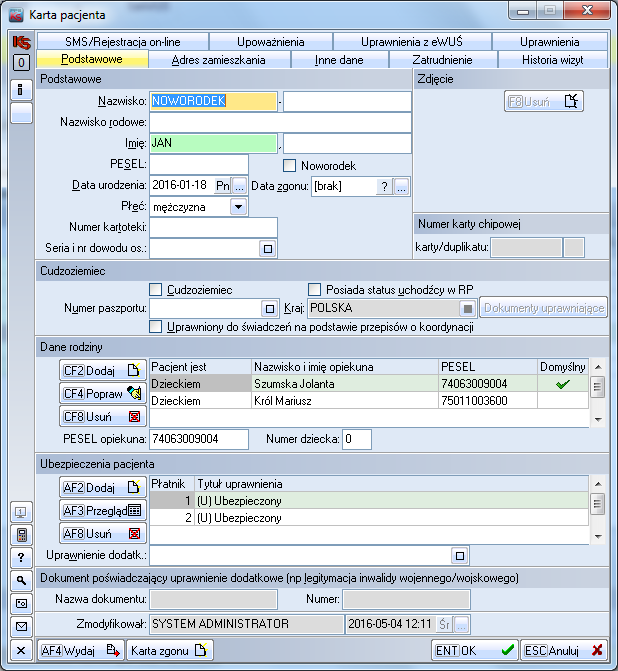Select insurance row with Płatnik 2

coord(369,518)
